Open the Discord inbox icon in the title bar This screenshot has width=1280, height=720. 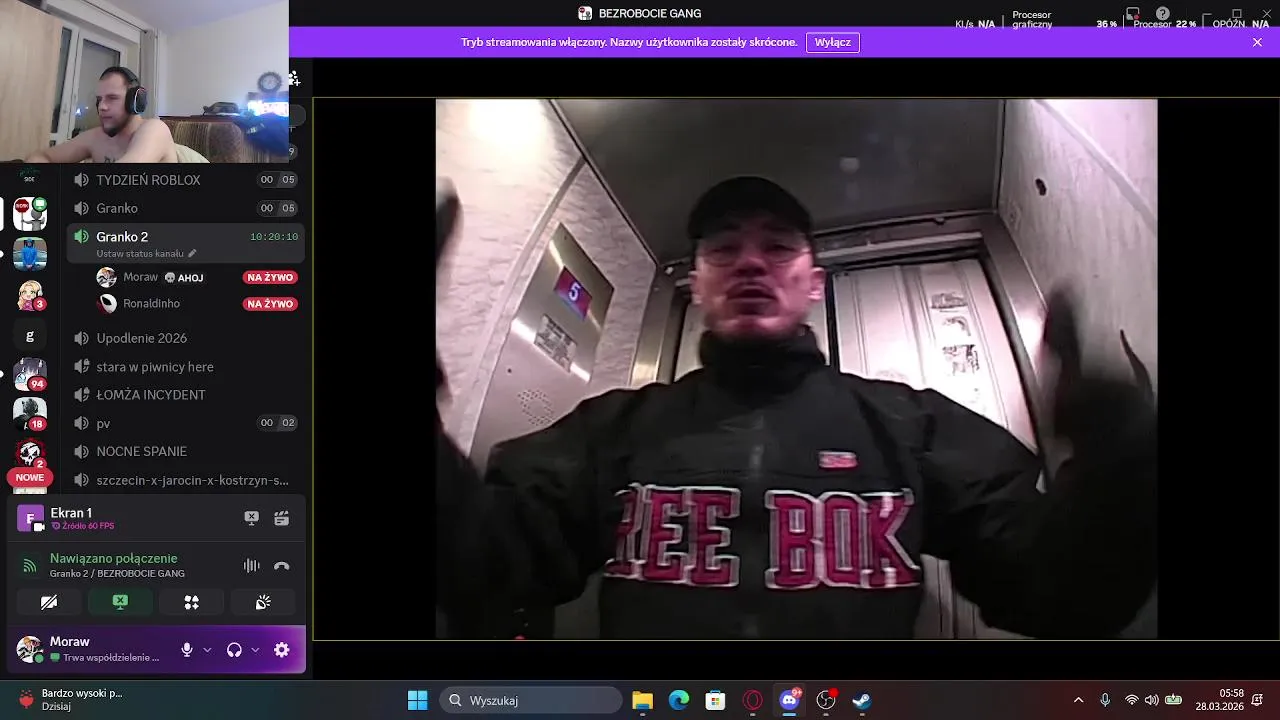pyautogui.click(x=1133, y=14)
